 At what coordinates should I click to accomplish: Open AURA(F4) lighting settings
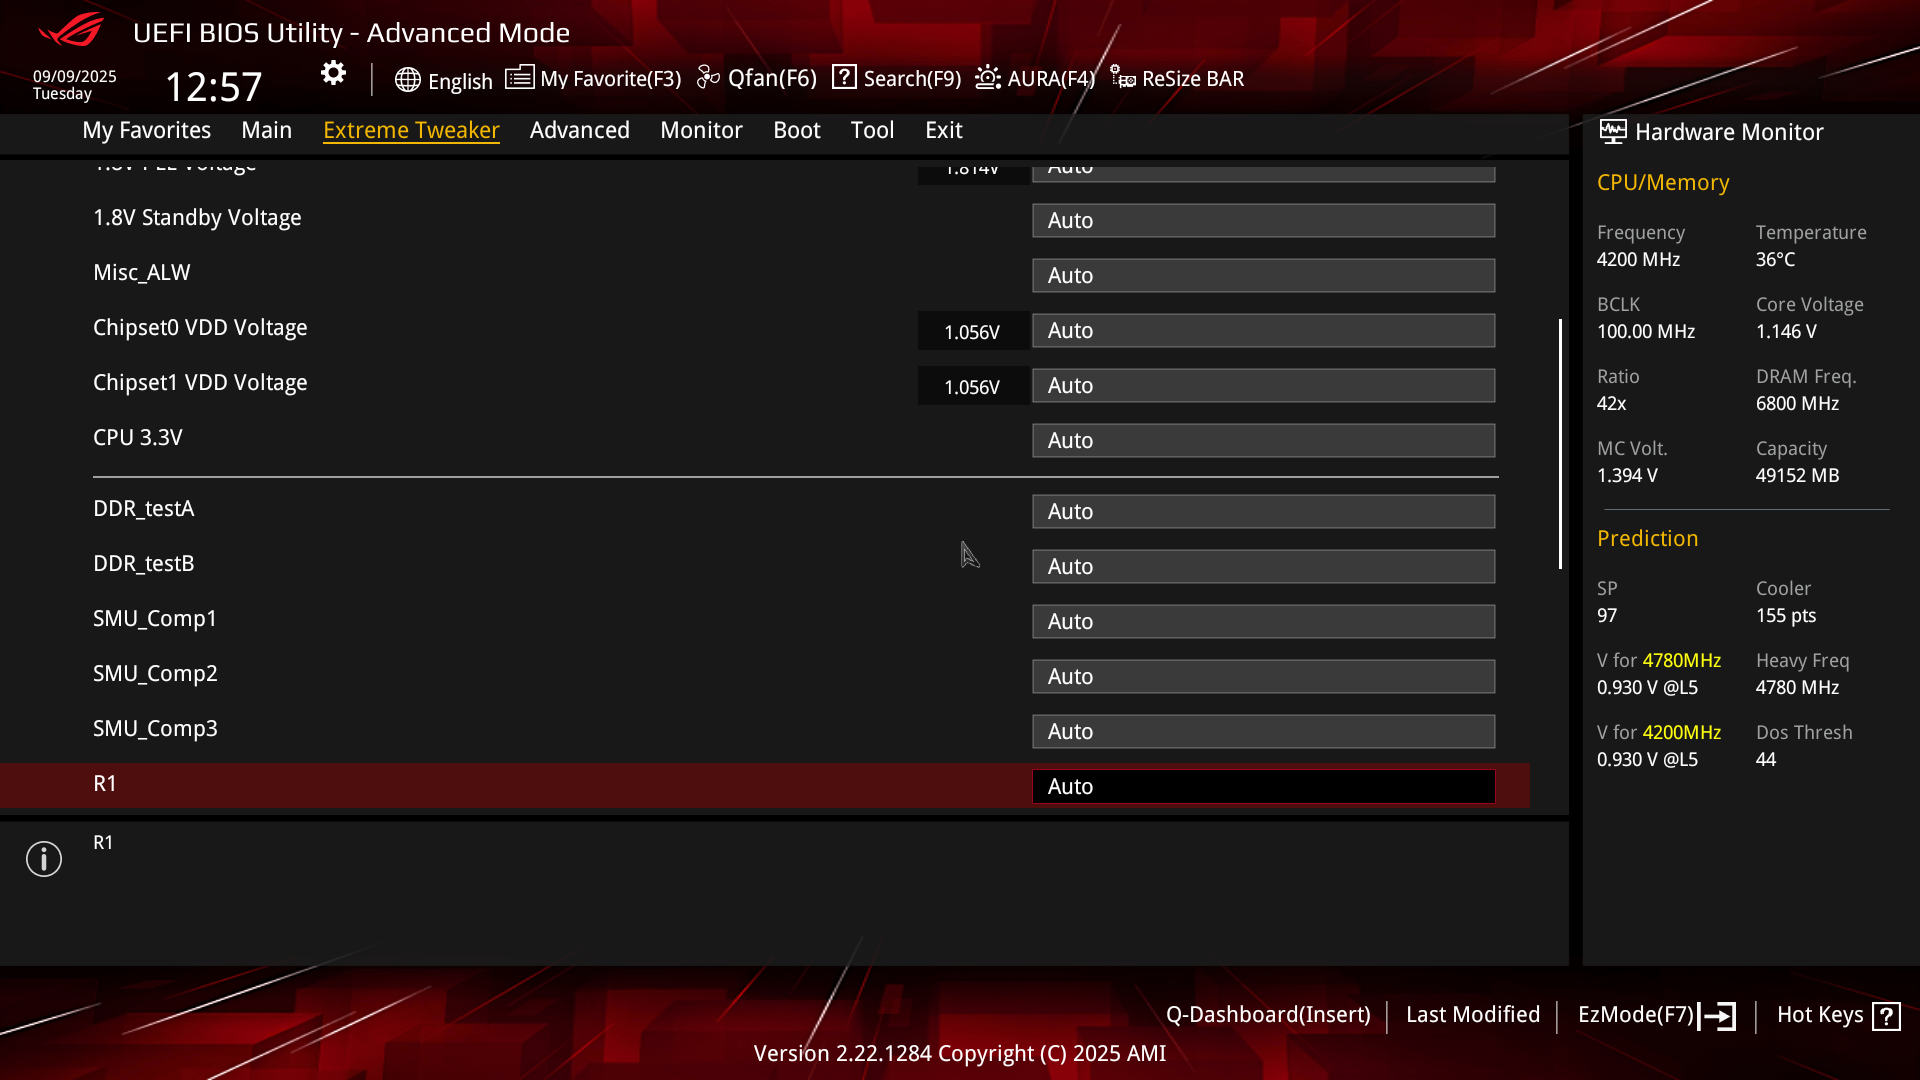[1035, 78]
